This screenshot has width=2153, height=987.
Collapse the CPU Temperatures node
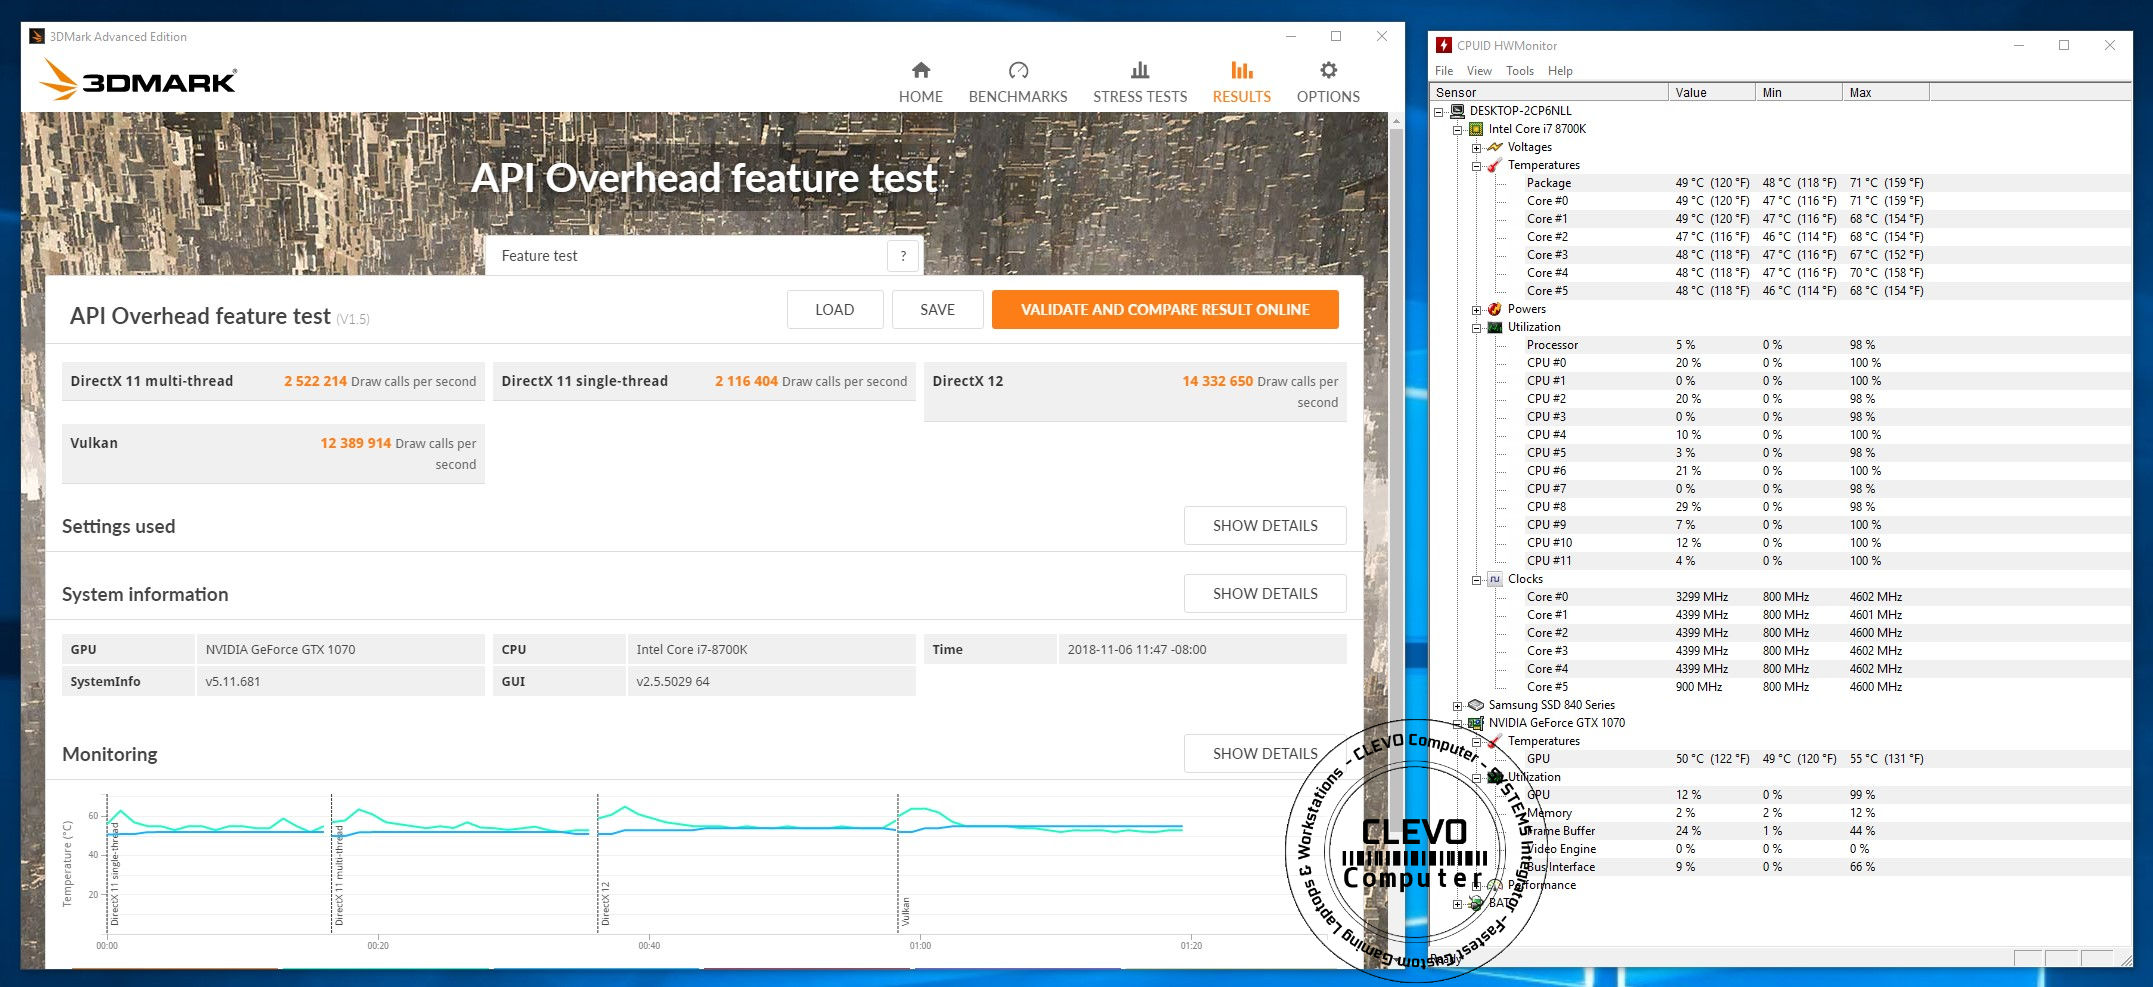click(1476, 166)
